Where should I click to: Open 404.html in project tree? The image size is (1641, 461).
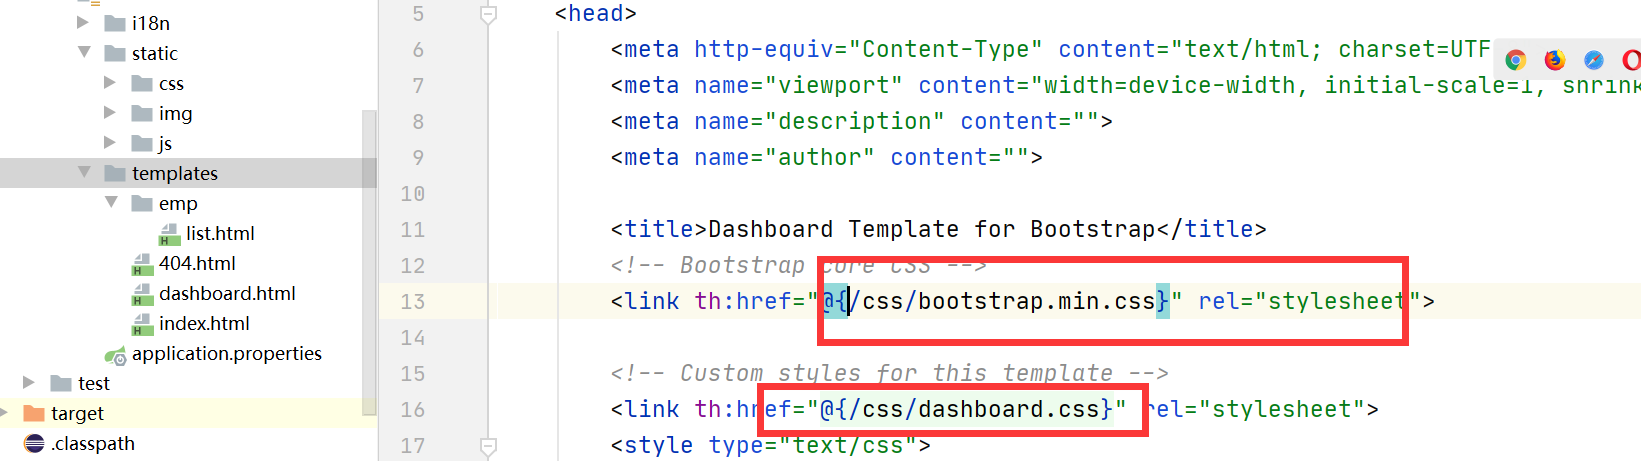(x=197, y=263)
